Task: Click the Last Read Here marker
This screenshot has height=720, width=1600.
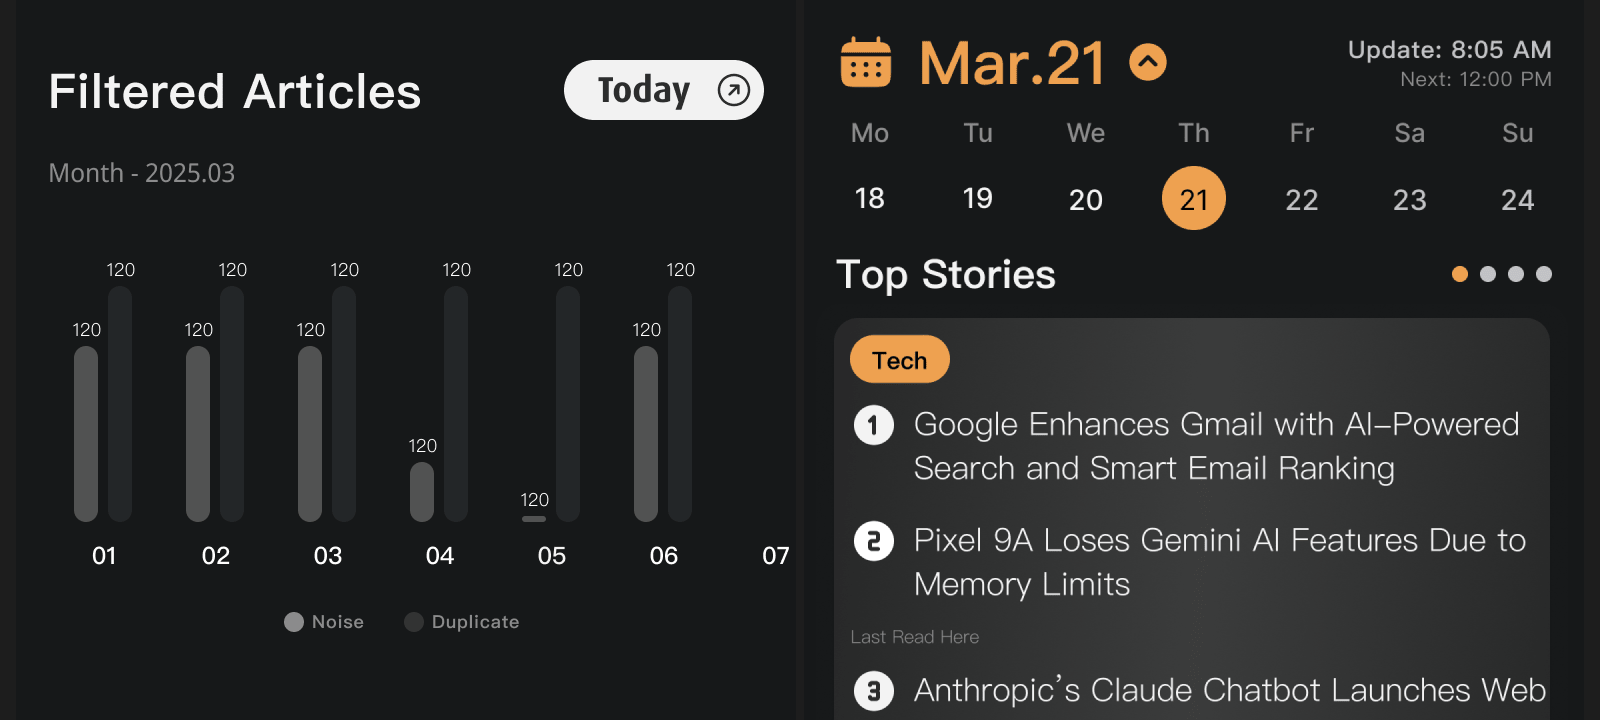Action: coord(914,636)
